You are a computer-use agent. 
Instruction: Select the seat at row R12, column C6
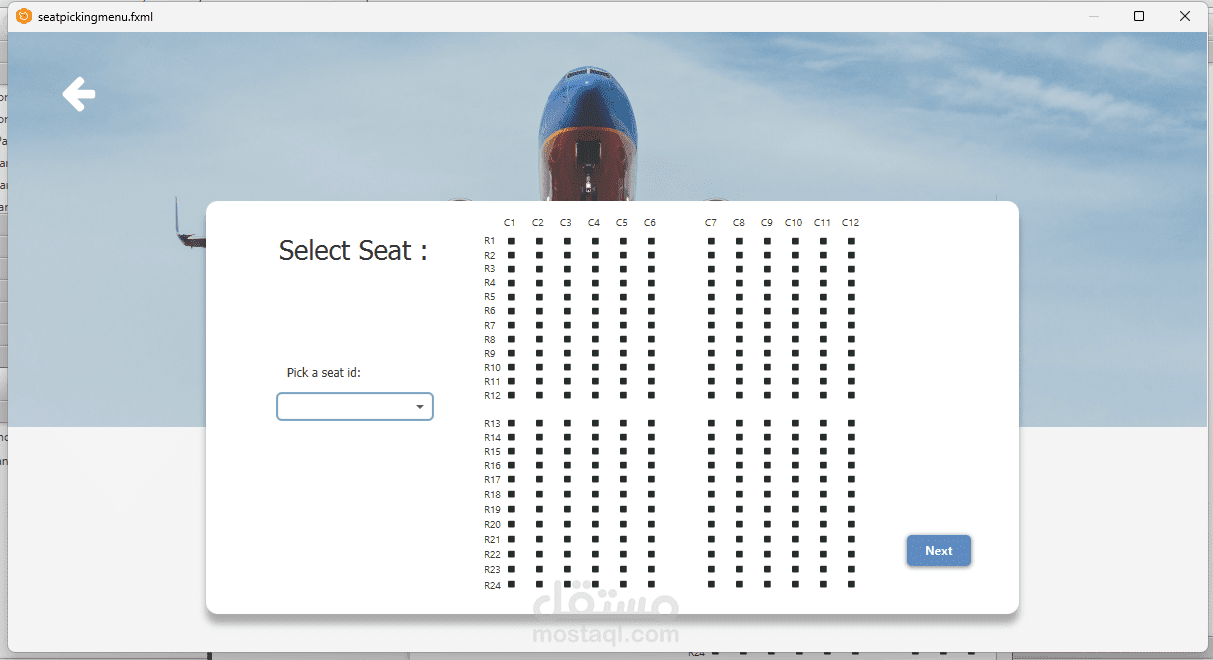pyautogui.click(x=651, y=395)
